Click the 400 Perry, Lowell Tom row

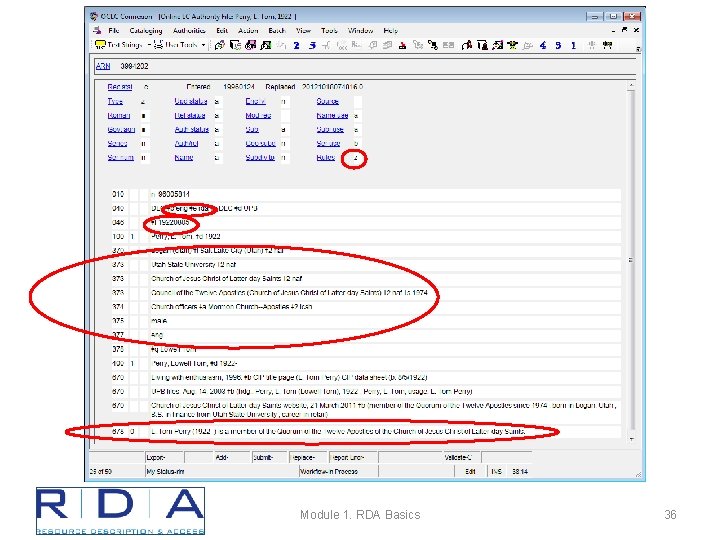(x=366, y=363)
